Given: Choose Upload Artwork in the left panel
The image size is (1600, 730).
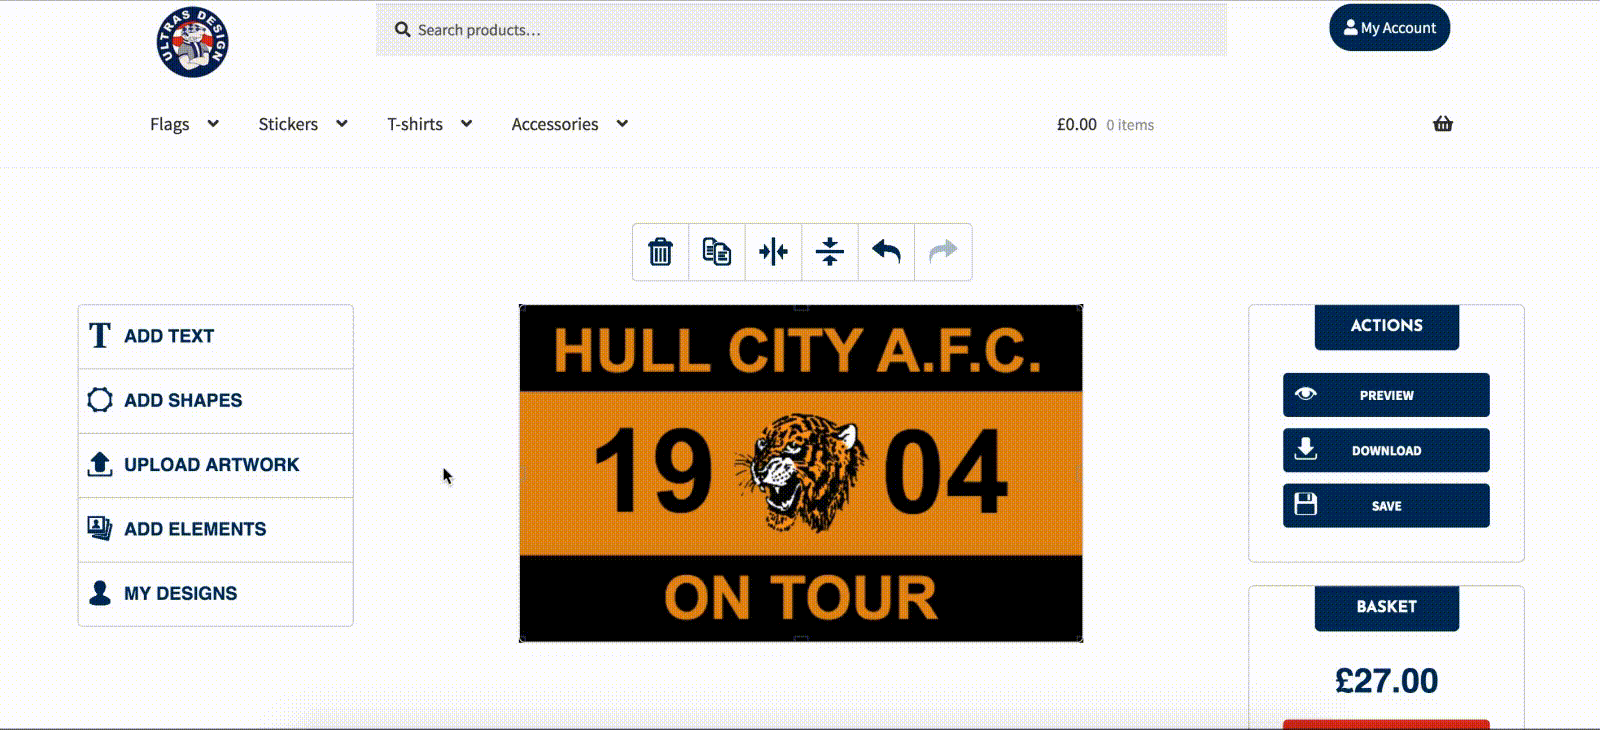Looking at the screenshot, I should coord(216,465).
